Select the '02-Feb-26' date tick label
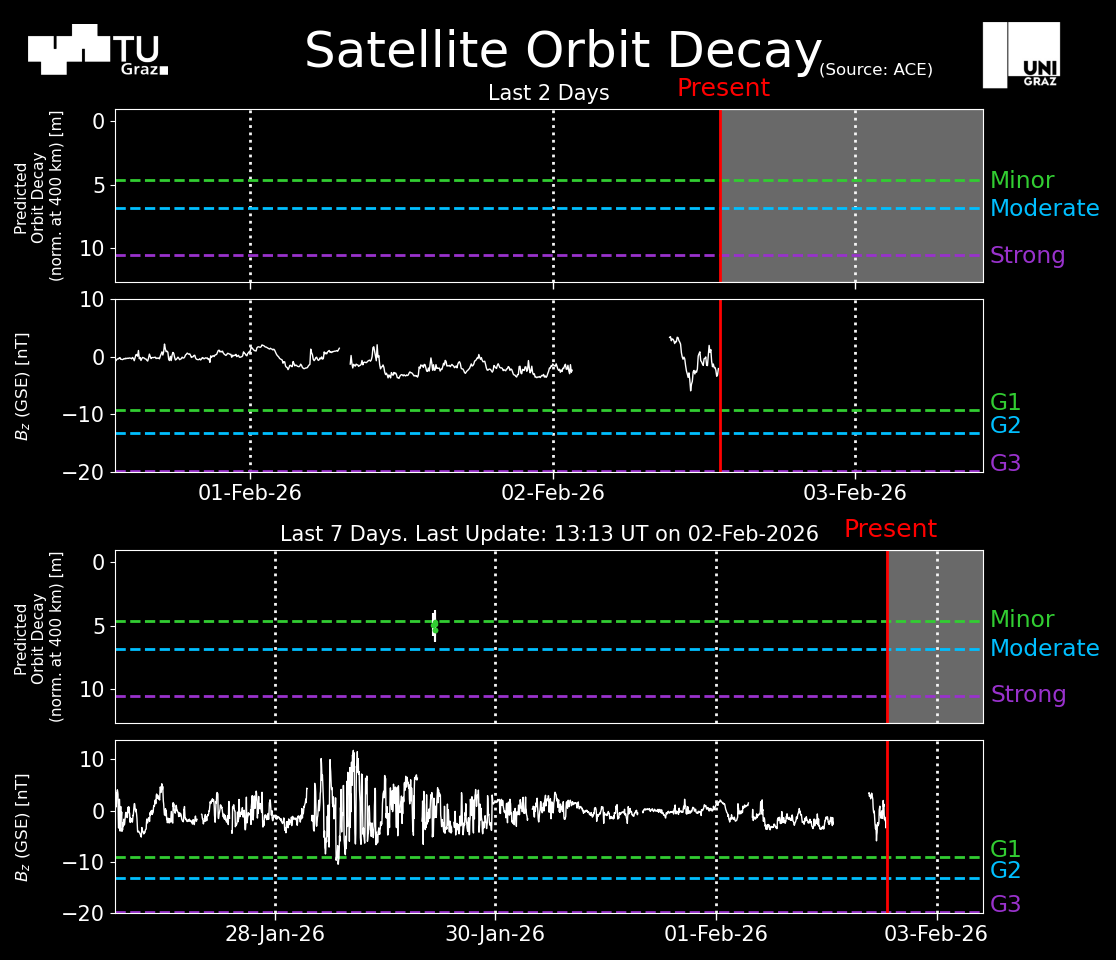Viewport: 1116px width, 960px height. (553, 493)
